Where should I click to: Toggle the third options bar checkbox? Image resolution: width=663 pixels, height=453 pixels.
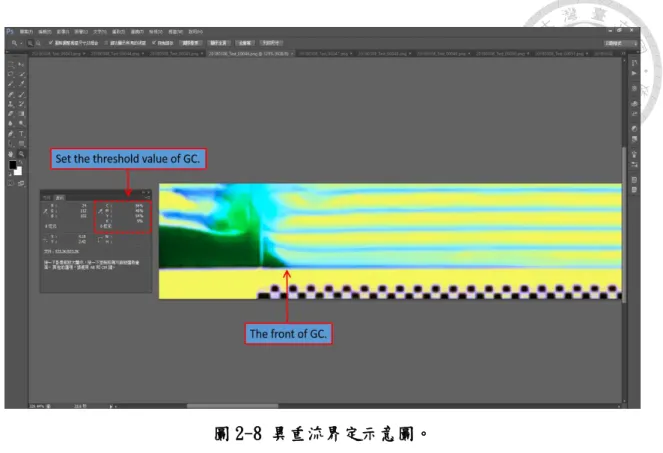(x=154, y=43)
